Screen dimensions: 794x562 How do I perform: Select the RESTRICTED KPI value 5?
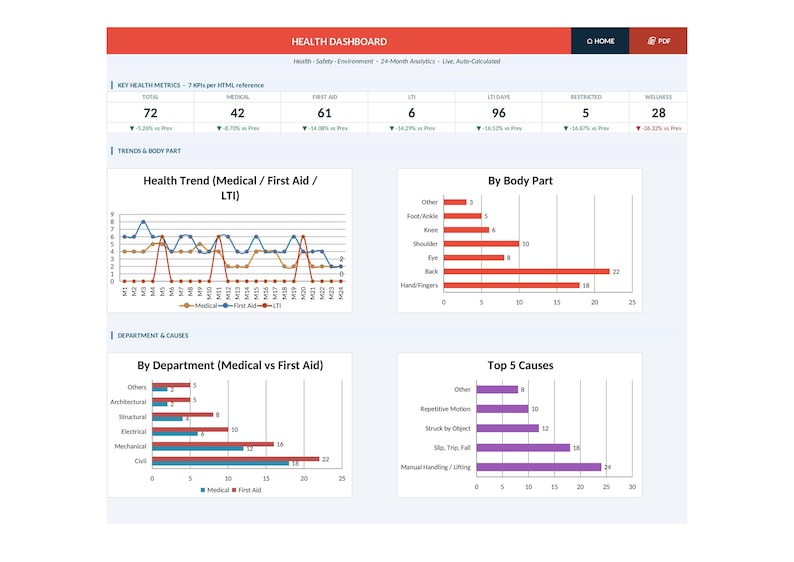point(586,113)
